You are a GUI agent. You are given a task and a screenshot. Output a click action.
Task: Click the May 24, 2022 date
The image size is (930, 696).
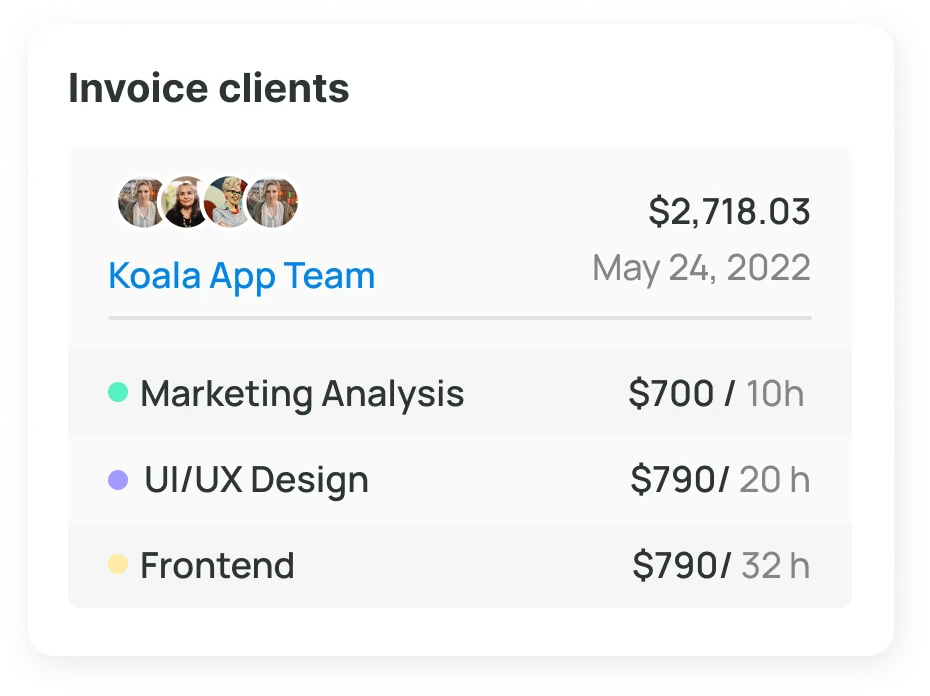pos(702,269)
